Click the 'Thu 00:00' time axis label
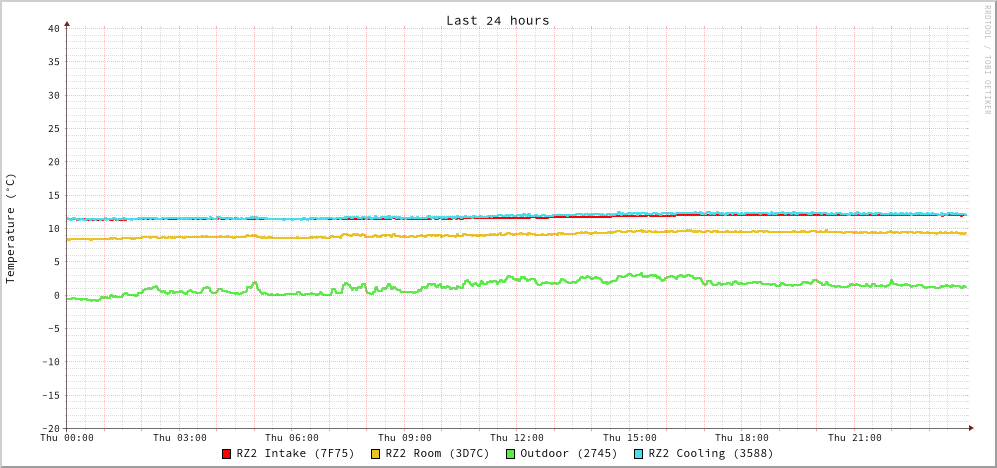Image resolution: width=997 pixels, height=468 pixels. (x=67, y=438)
